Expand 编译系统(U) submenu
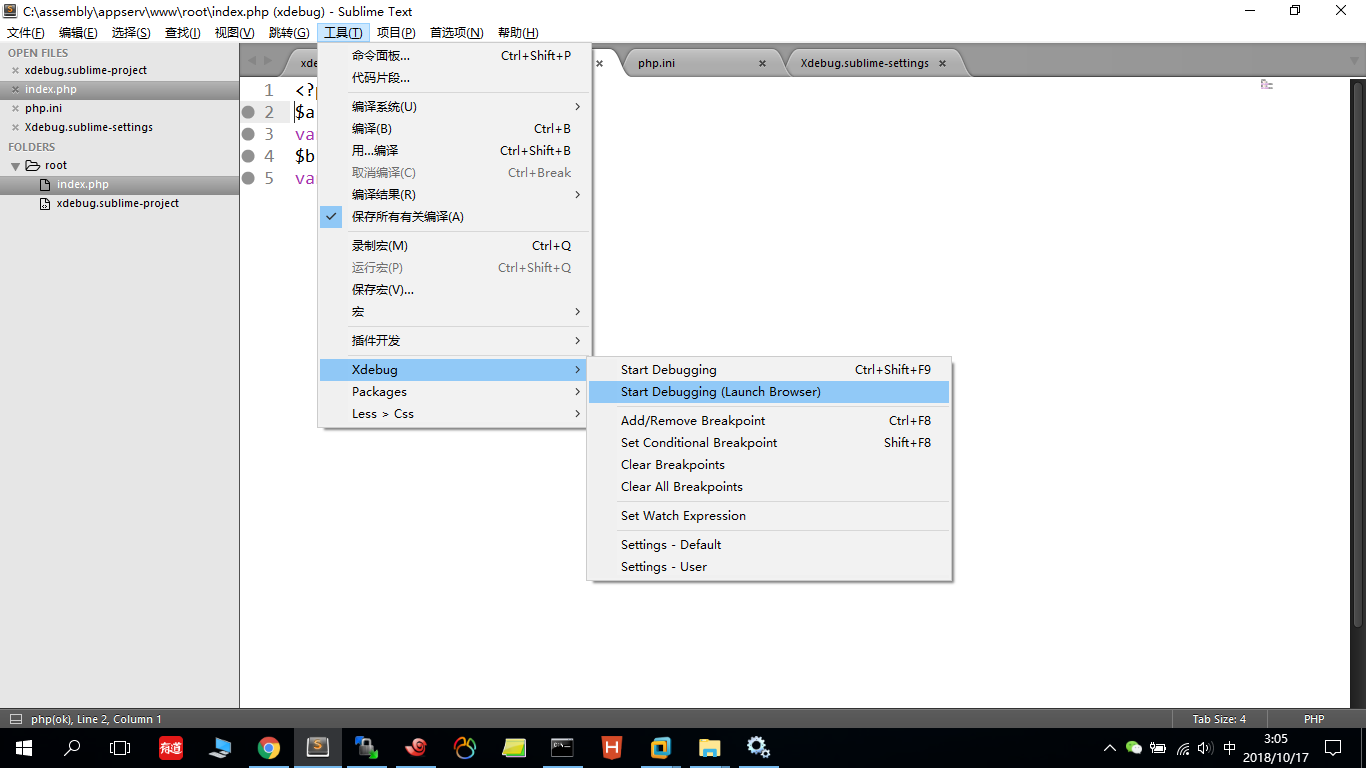1366x768 pixels. 454,107
